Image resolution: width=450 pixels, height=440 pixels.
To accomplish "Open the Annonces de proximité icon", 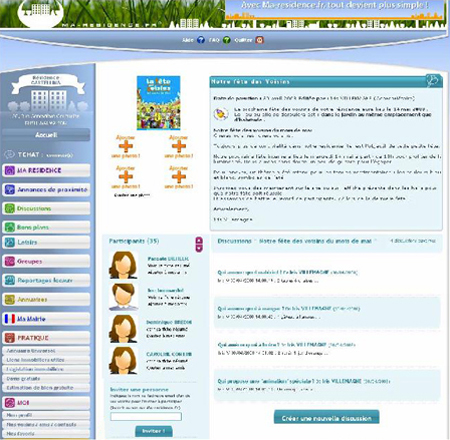I will pyautogui.click(x=9, y=189).
